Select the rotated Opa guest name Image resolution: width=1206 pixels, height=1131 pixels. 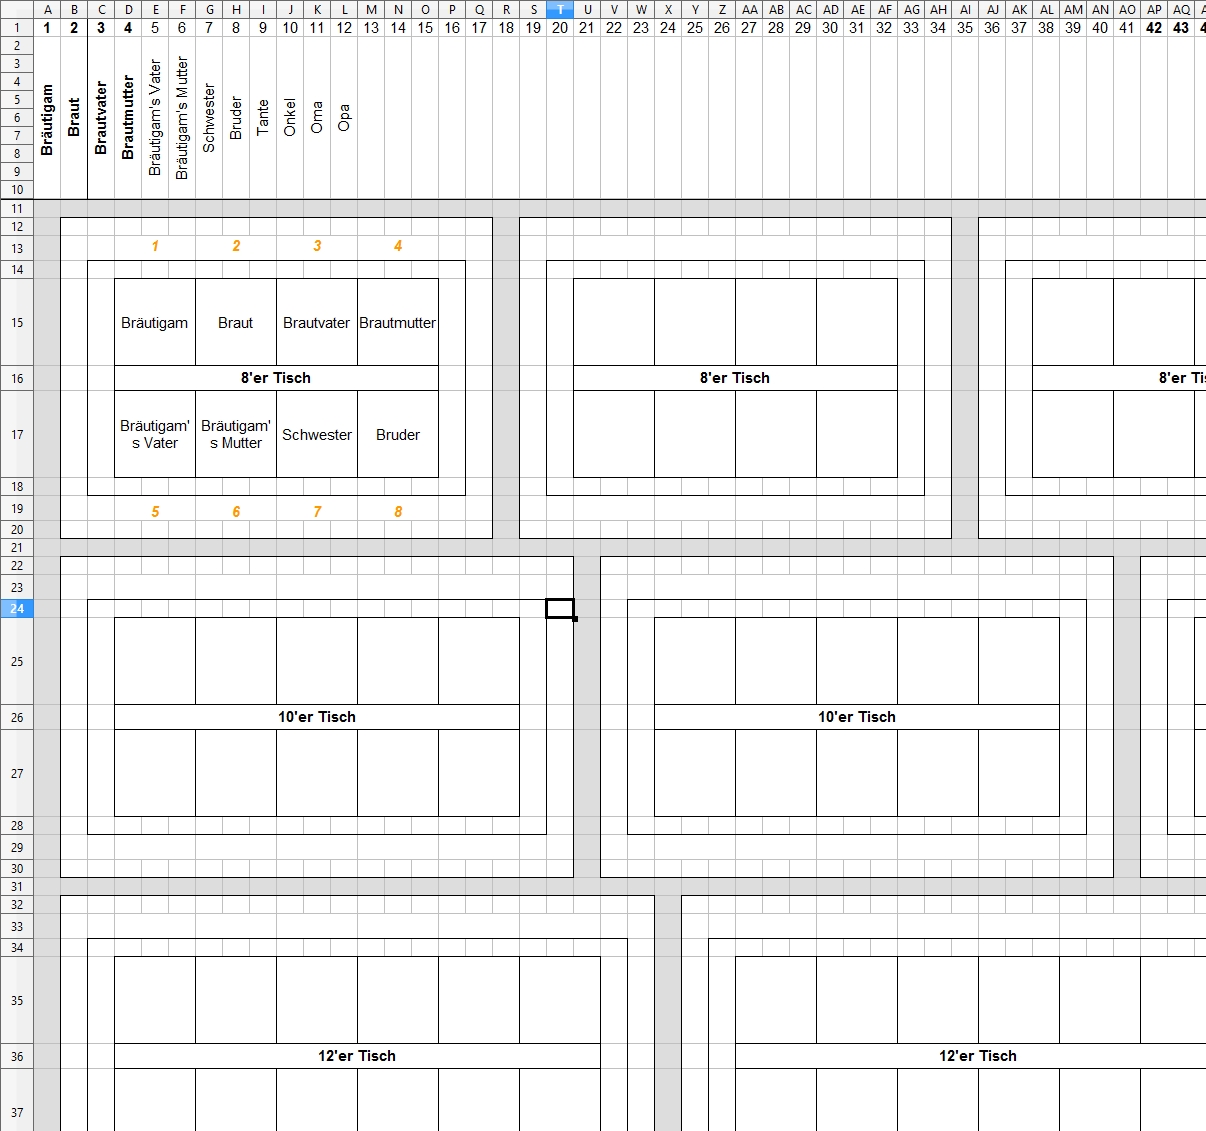pyautogui.click(x=344, y=117)
